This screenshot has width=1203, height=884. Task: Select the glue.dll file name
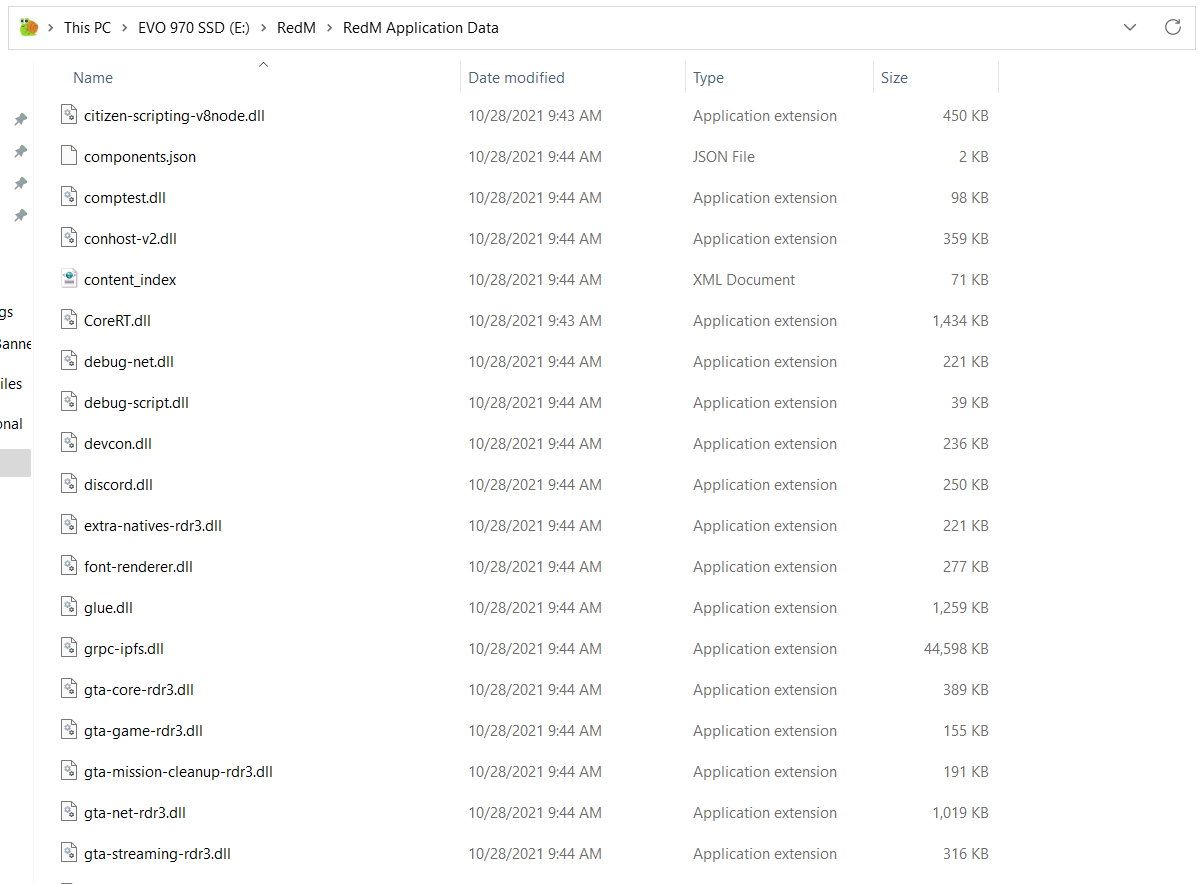(x=108, y=607)
